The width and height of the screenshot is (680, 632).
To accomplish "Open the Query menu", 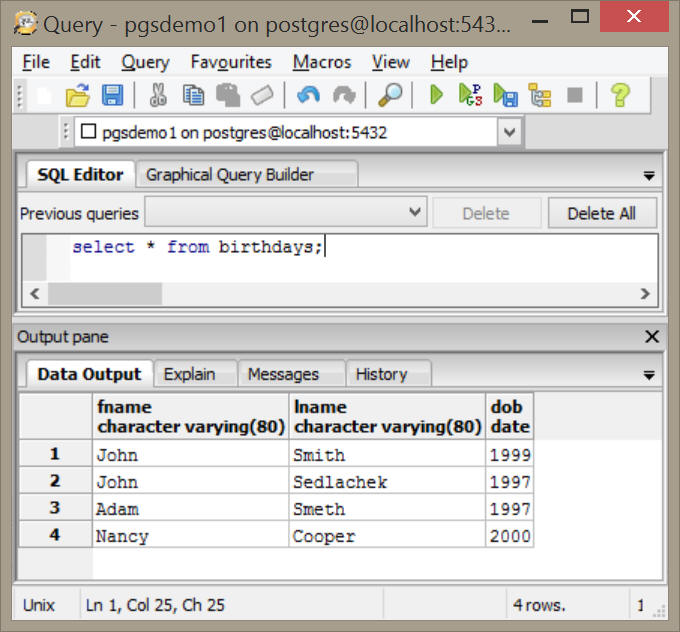I will (x=145, y=62).
